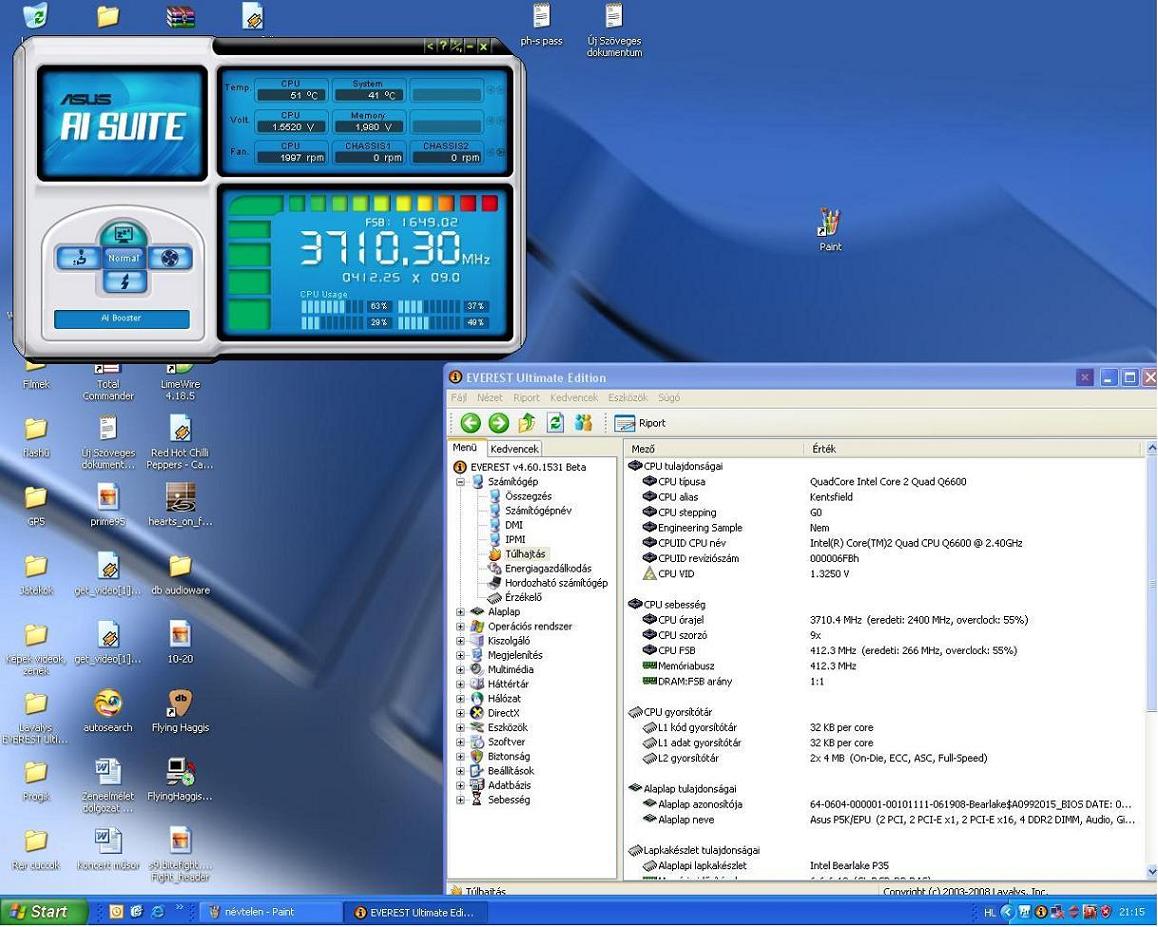Switch to névtelen - Paint in taskbar
This screenshot has height=927, width=1158.
[x=270, y=912]
